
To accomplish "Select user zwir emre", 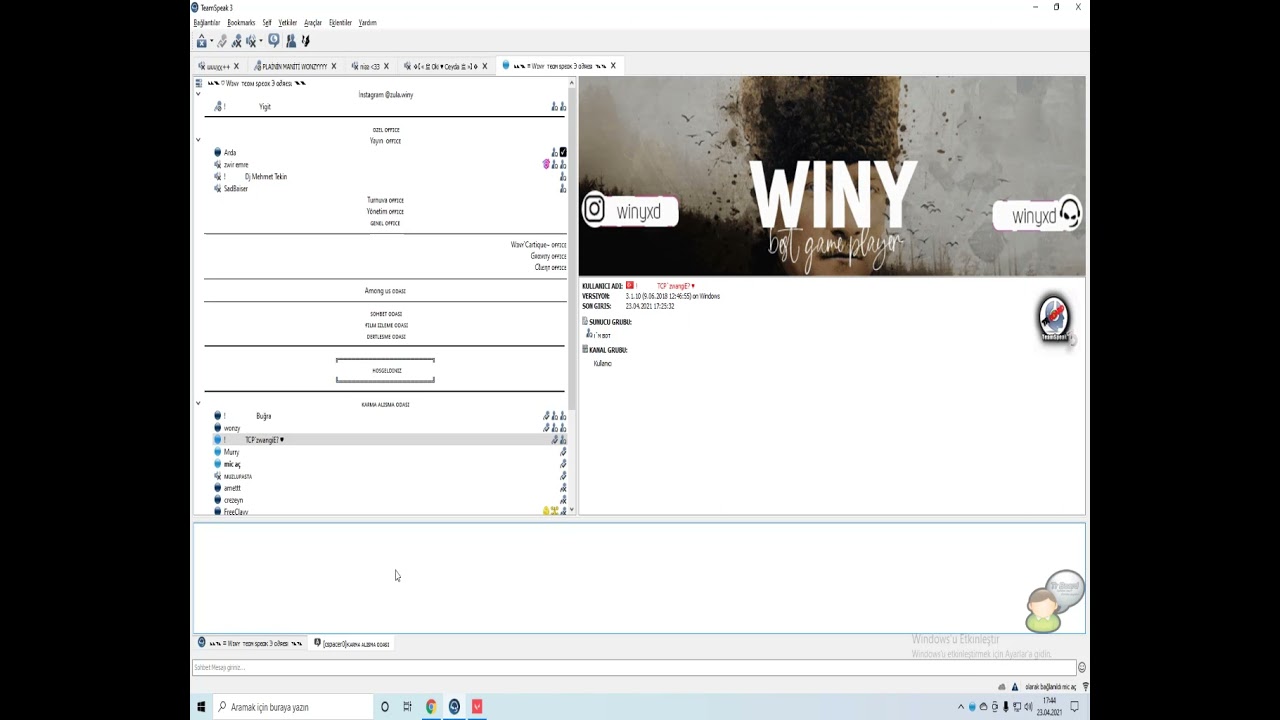I will click(x=236, y=165).
